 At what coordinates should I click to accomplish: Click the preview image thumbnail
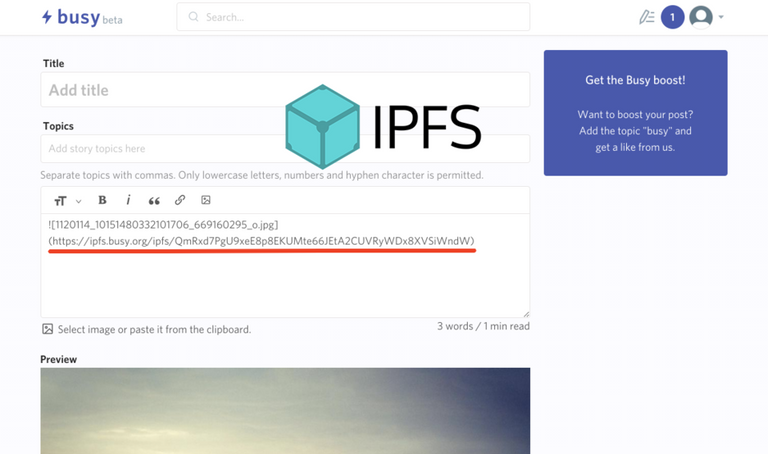285,410
